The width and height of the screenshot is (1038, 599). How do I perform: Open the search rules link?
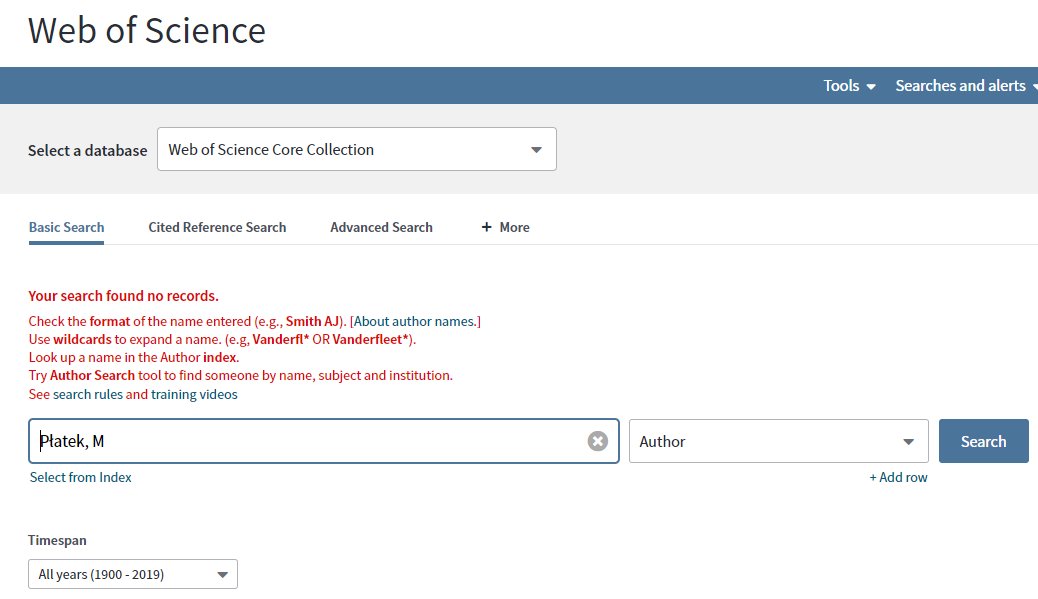point(87,394)
